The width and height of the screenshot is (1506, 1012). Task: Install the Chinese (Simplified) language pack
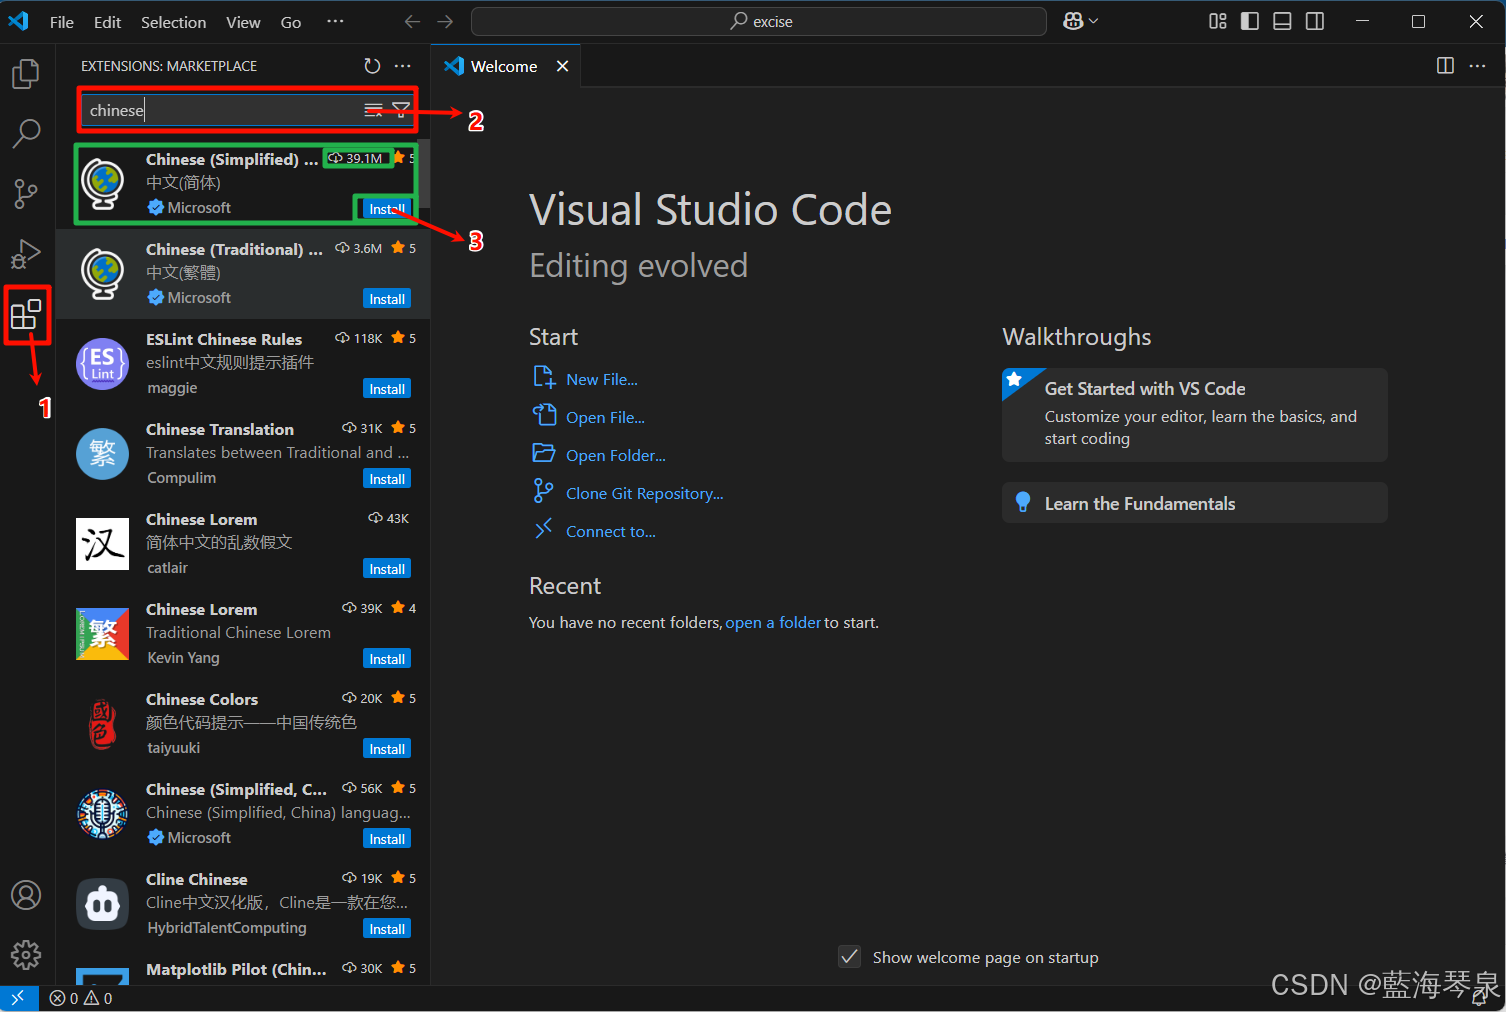[x=386, y=209]
